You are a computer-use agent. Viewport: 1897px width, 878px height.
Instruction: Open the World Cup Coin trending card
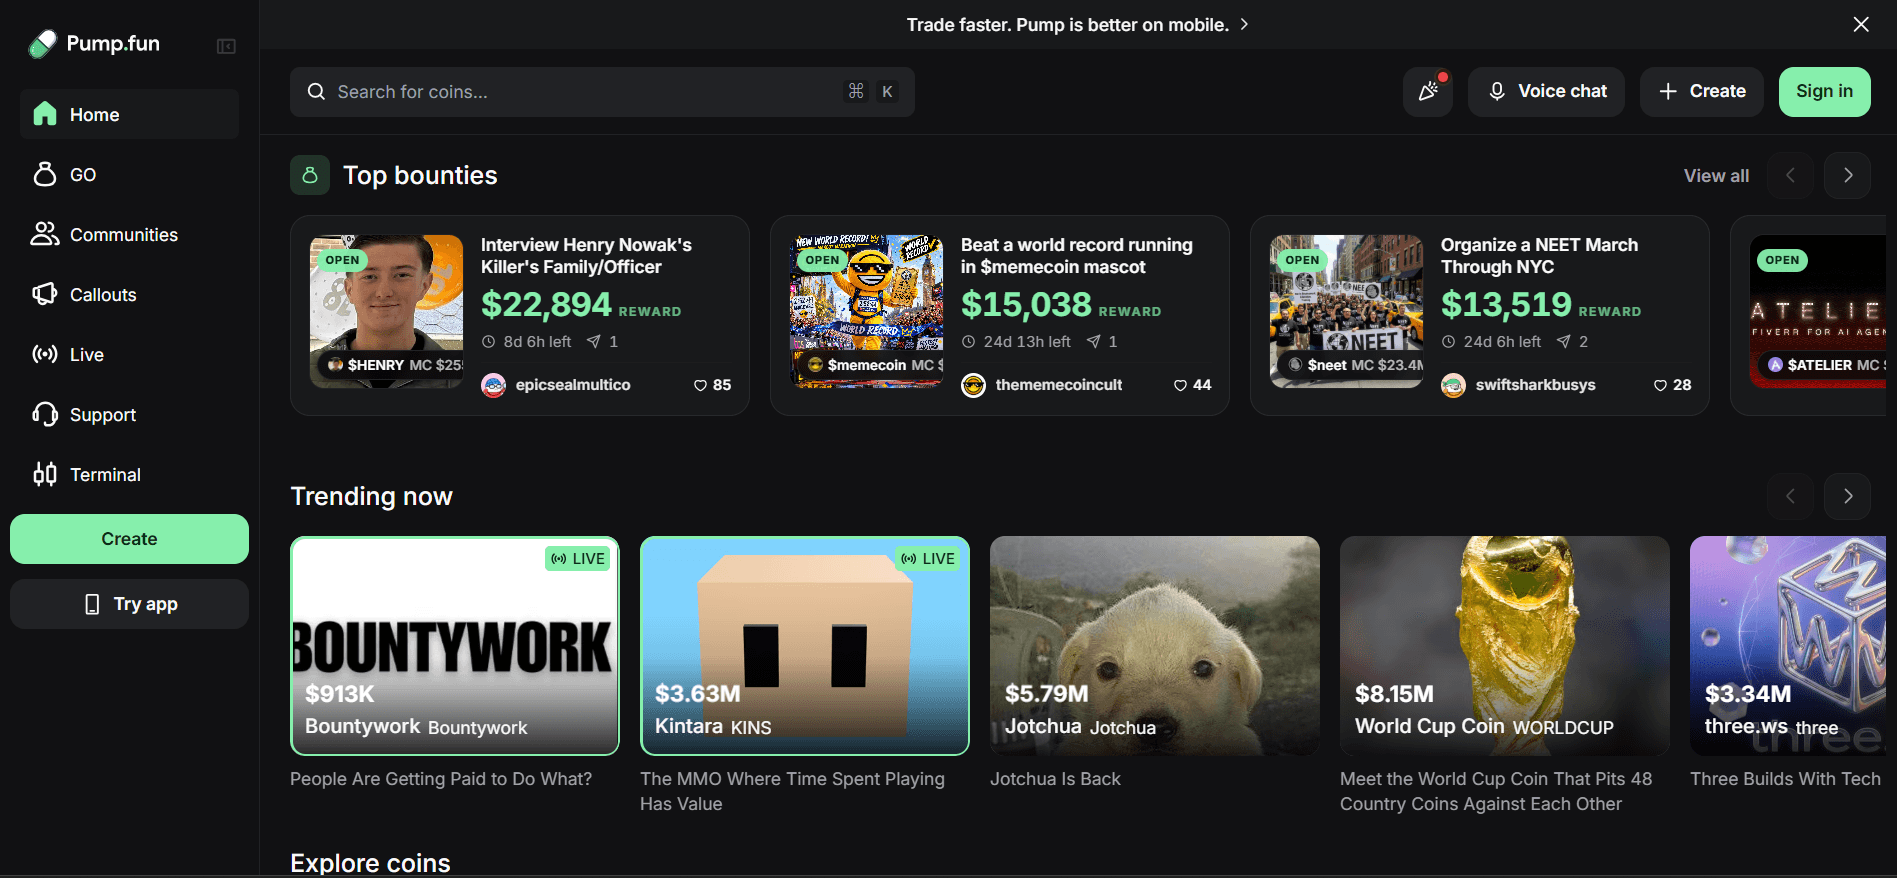pos(1505,646)
